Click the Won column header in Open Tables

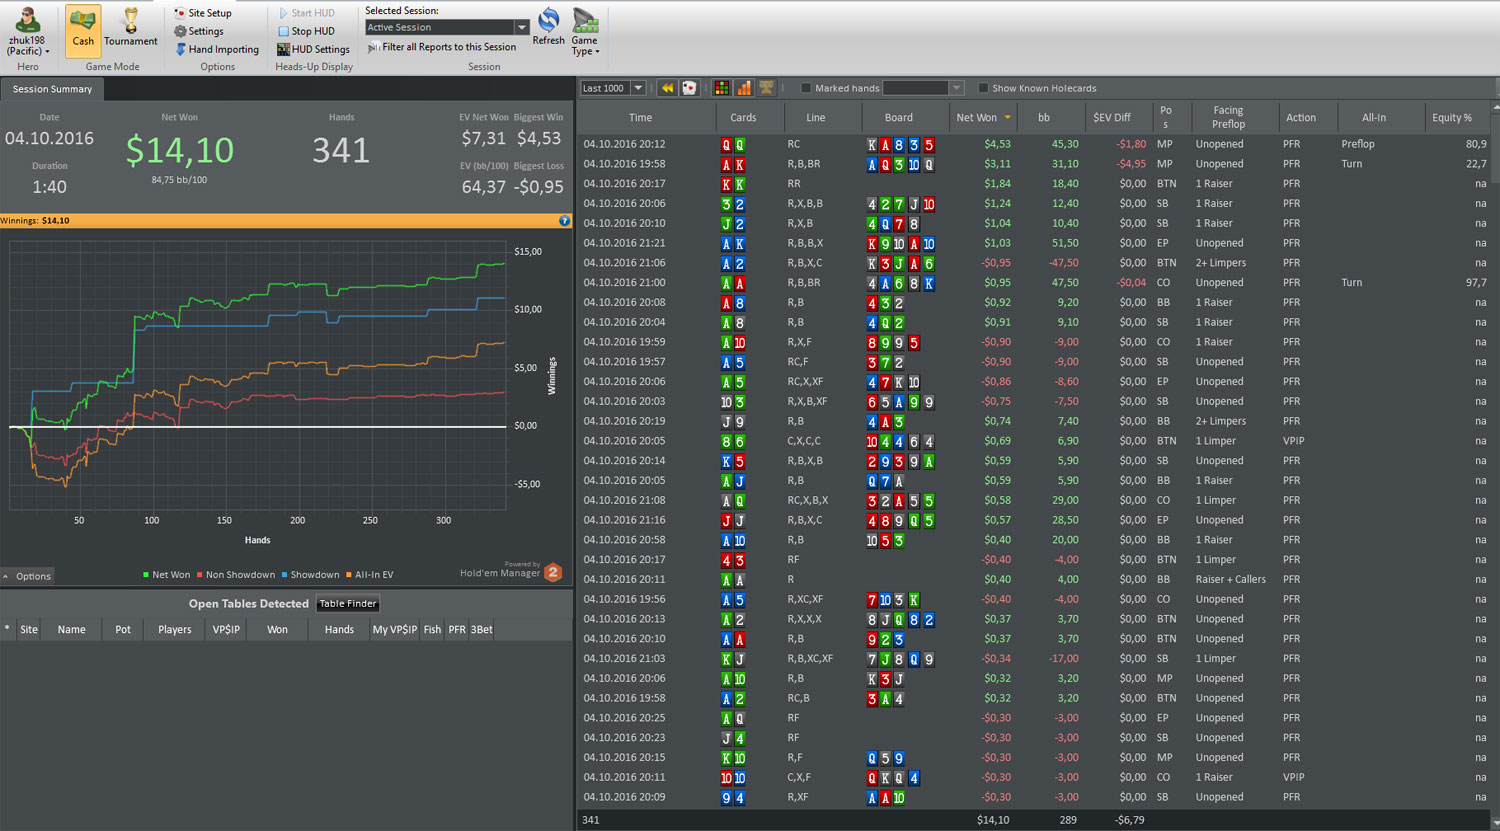coord(277,629)
